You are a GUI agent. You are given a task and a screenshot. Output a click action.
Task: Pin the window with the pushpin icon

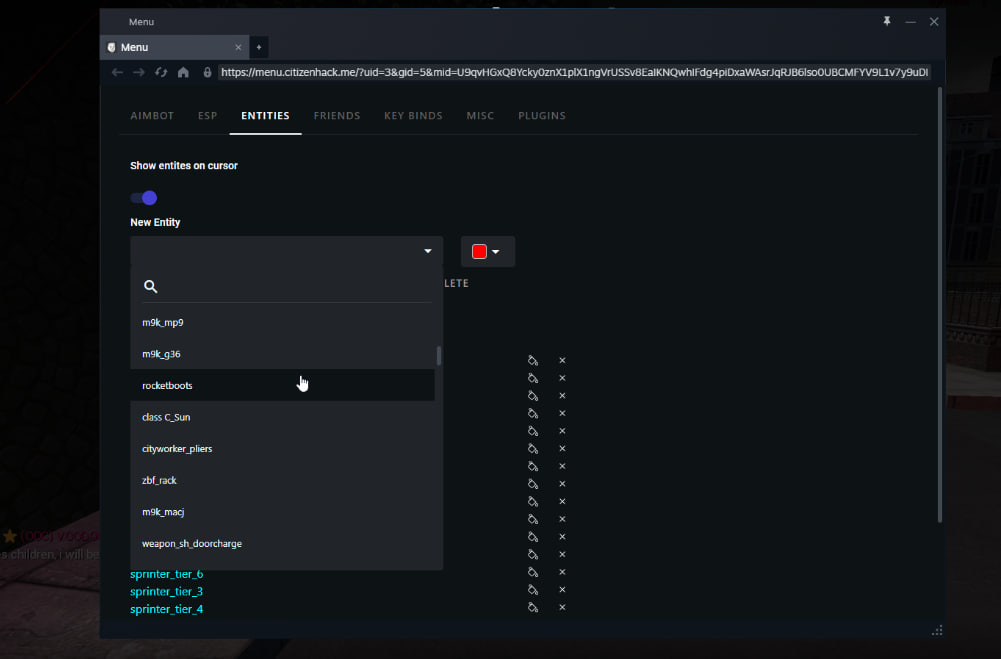(x=886, y=21)
